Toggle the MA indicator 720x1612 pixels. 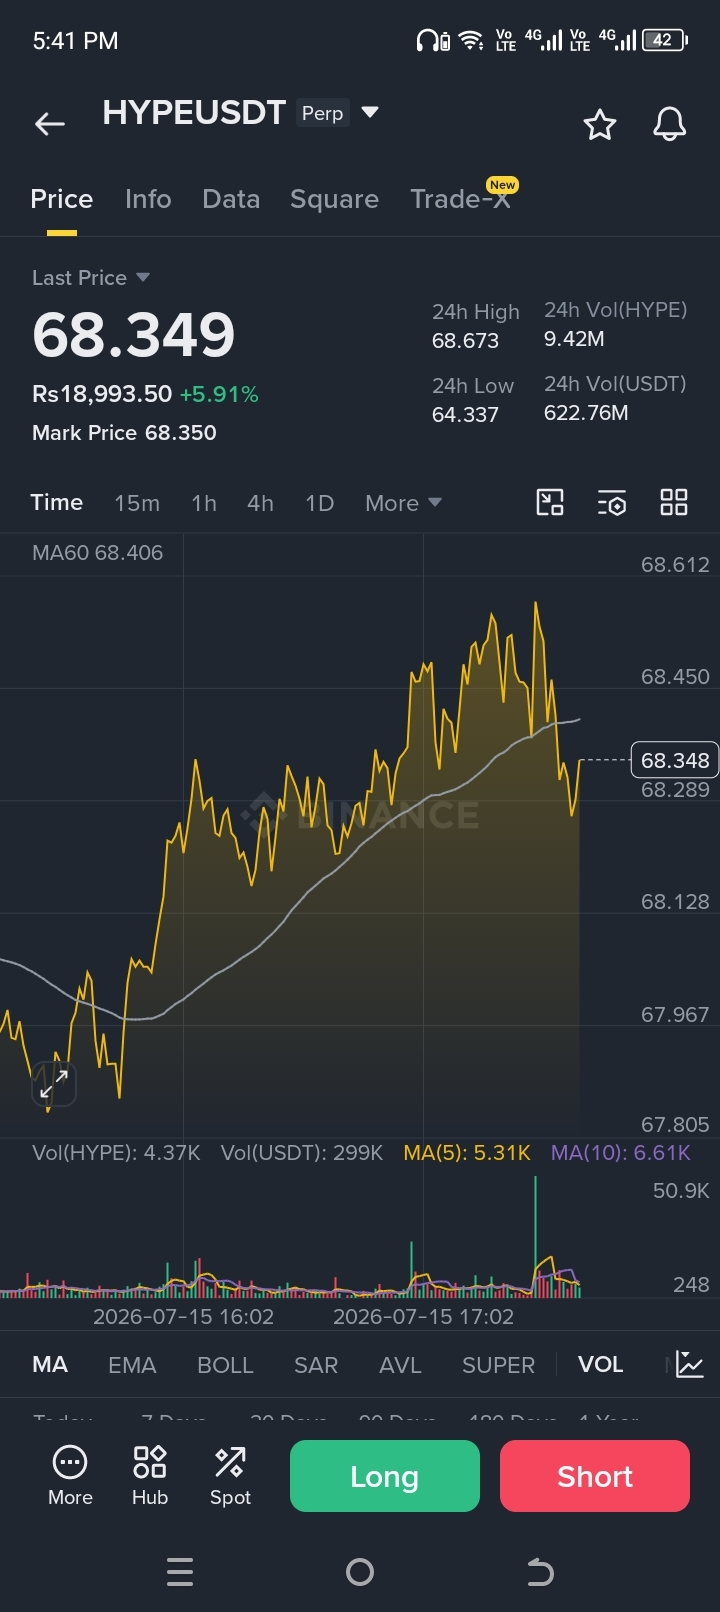[x=50, y=1365]
